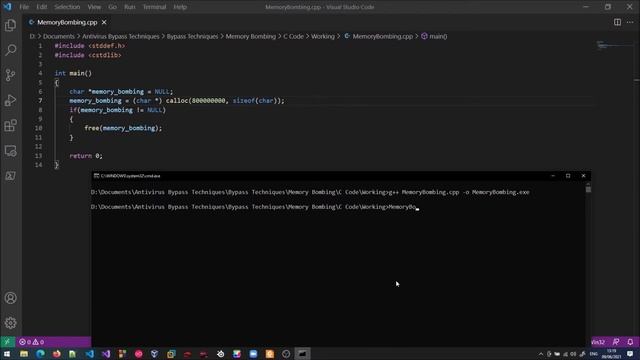Open the Search view in activity bar
Screen dimensions: 640x360
point(11,50)
